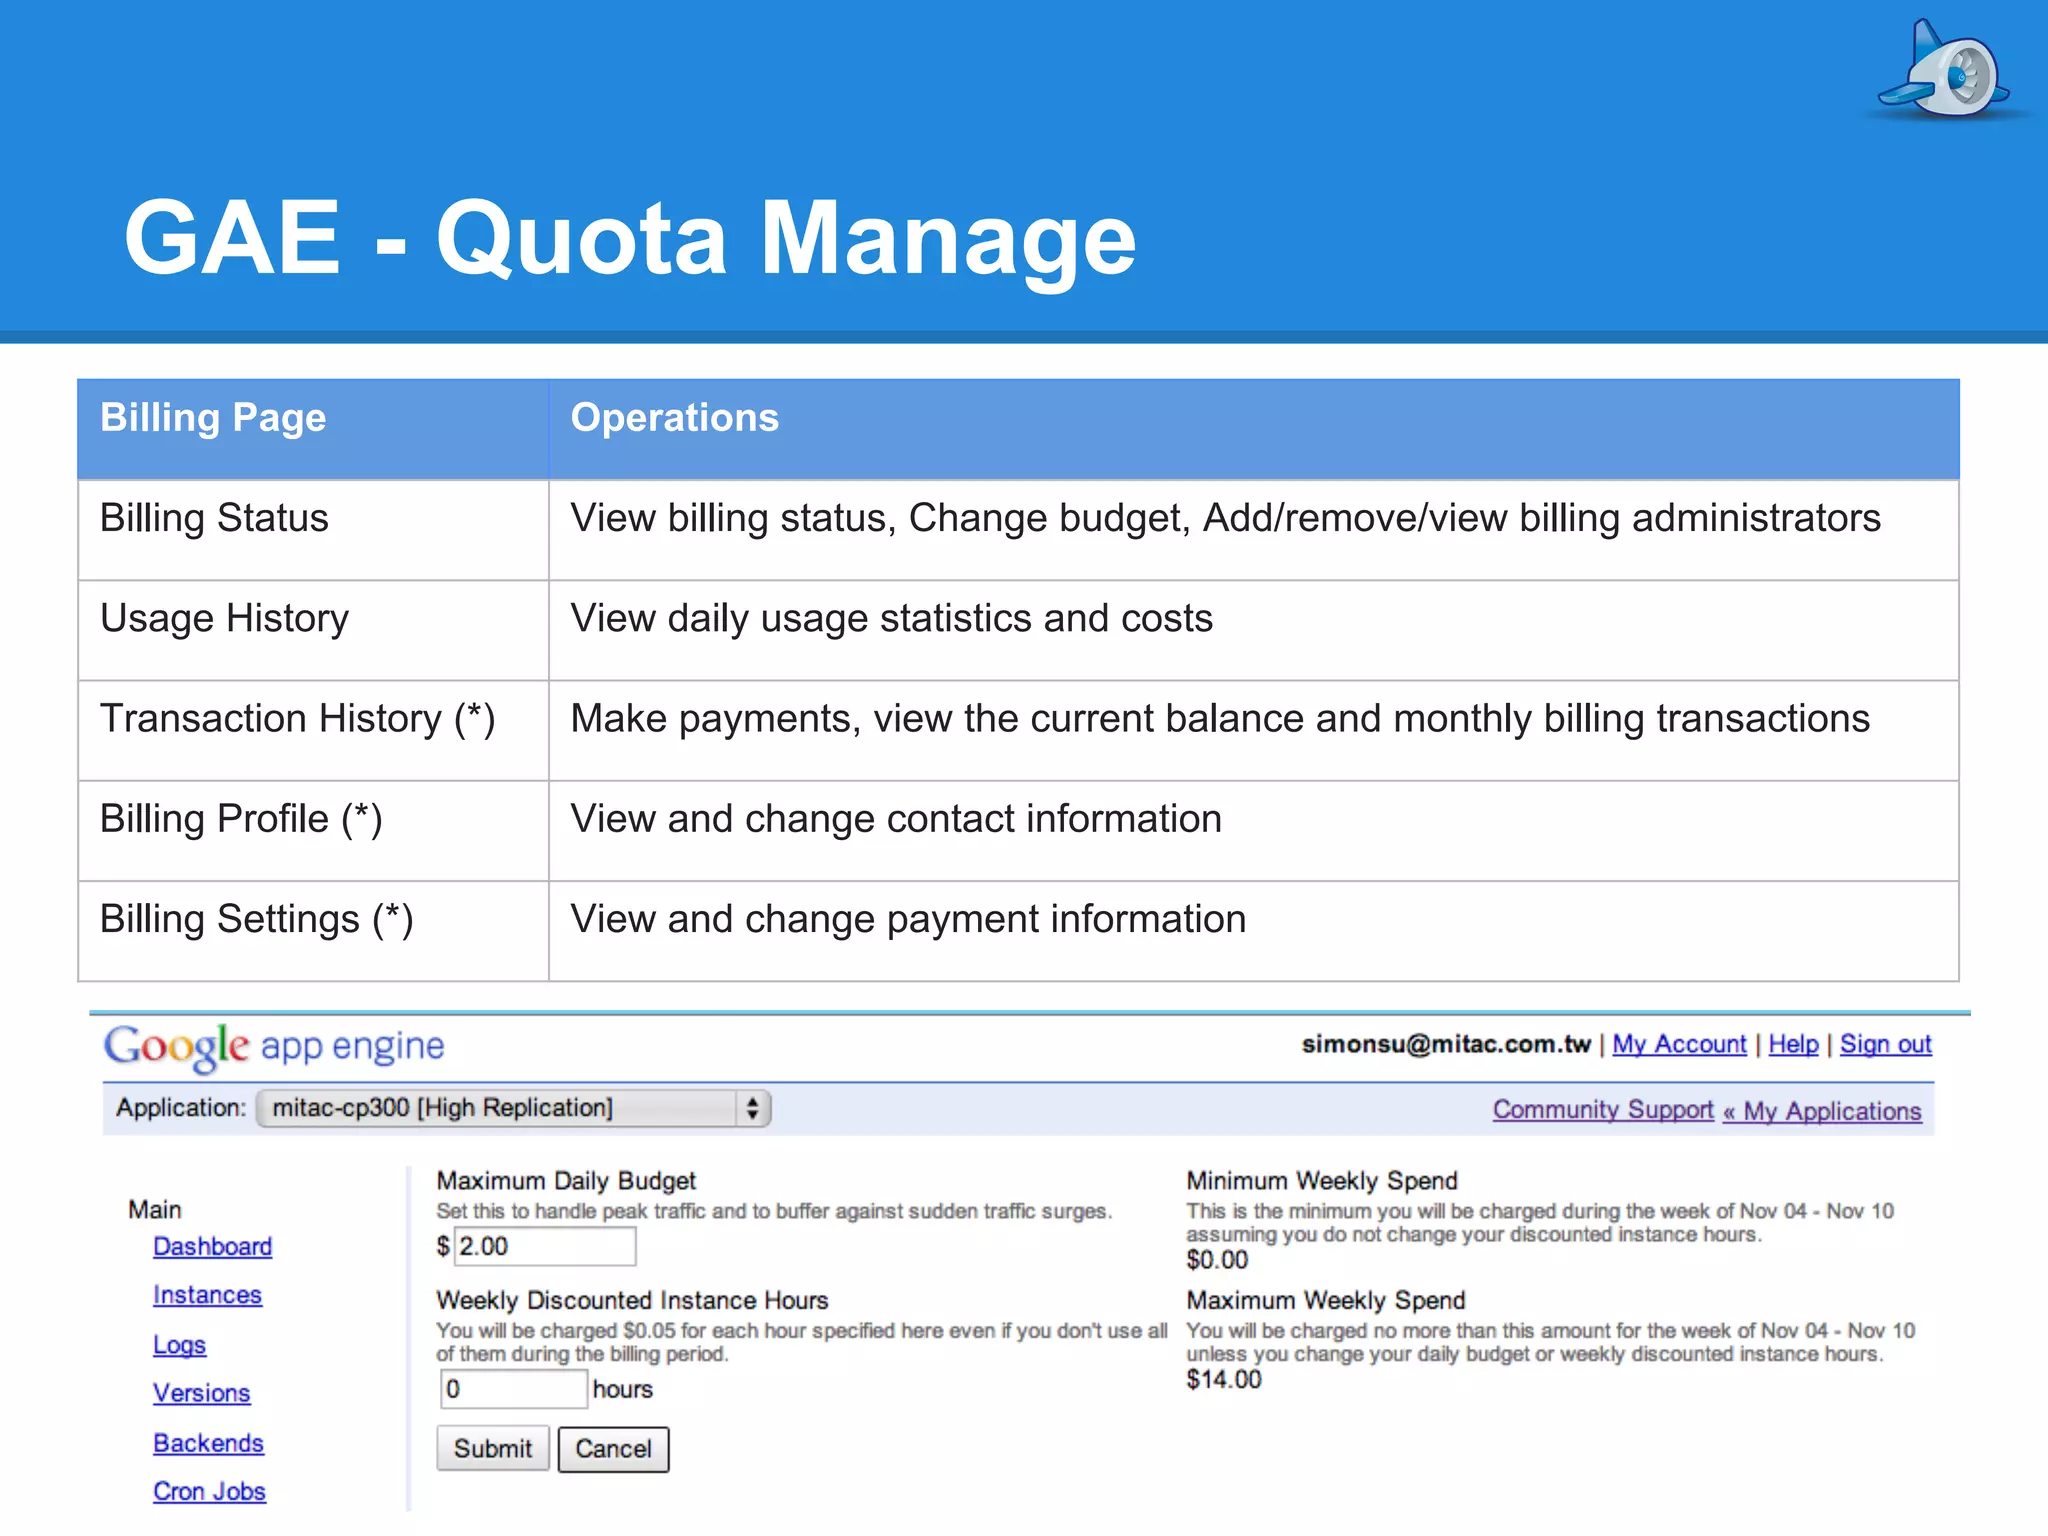The width and height of the screenshot is (2048, 1536).
Task: Open the Help link
Action: 1793,1044
